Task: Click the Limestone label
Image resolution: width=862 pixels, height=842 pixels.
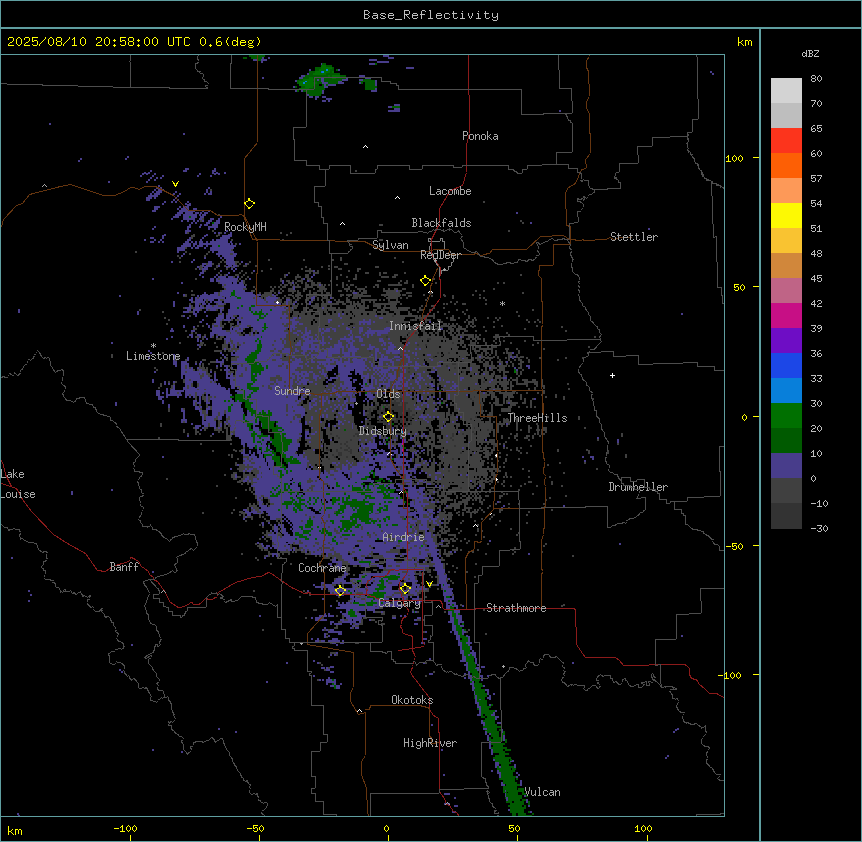Action: (153, 356)
